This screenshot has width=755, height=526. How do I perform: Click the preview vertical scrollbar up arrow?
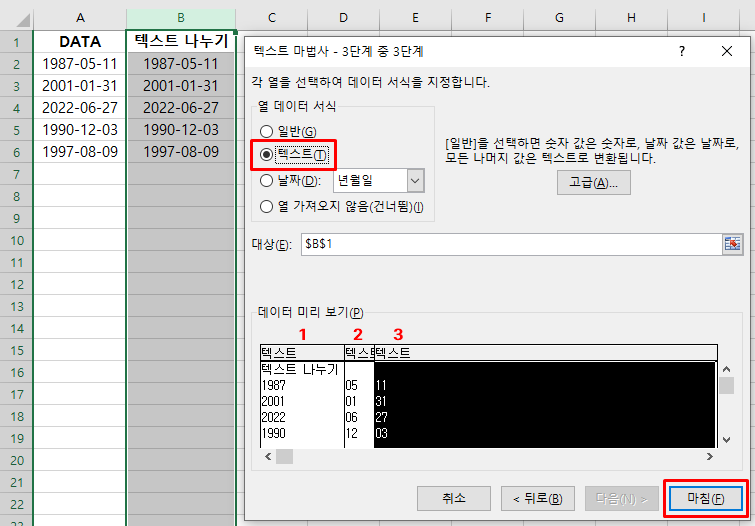(x=727, y=369)
